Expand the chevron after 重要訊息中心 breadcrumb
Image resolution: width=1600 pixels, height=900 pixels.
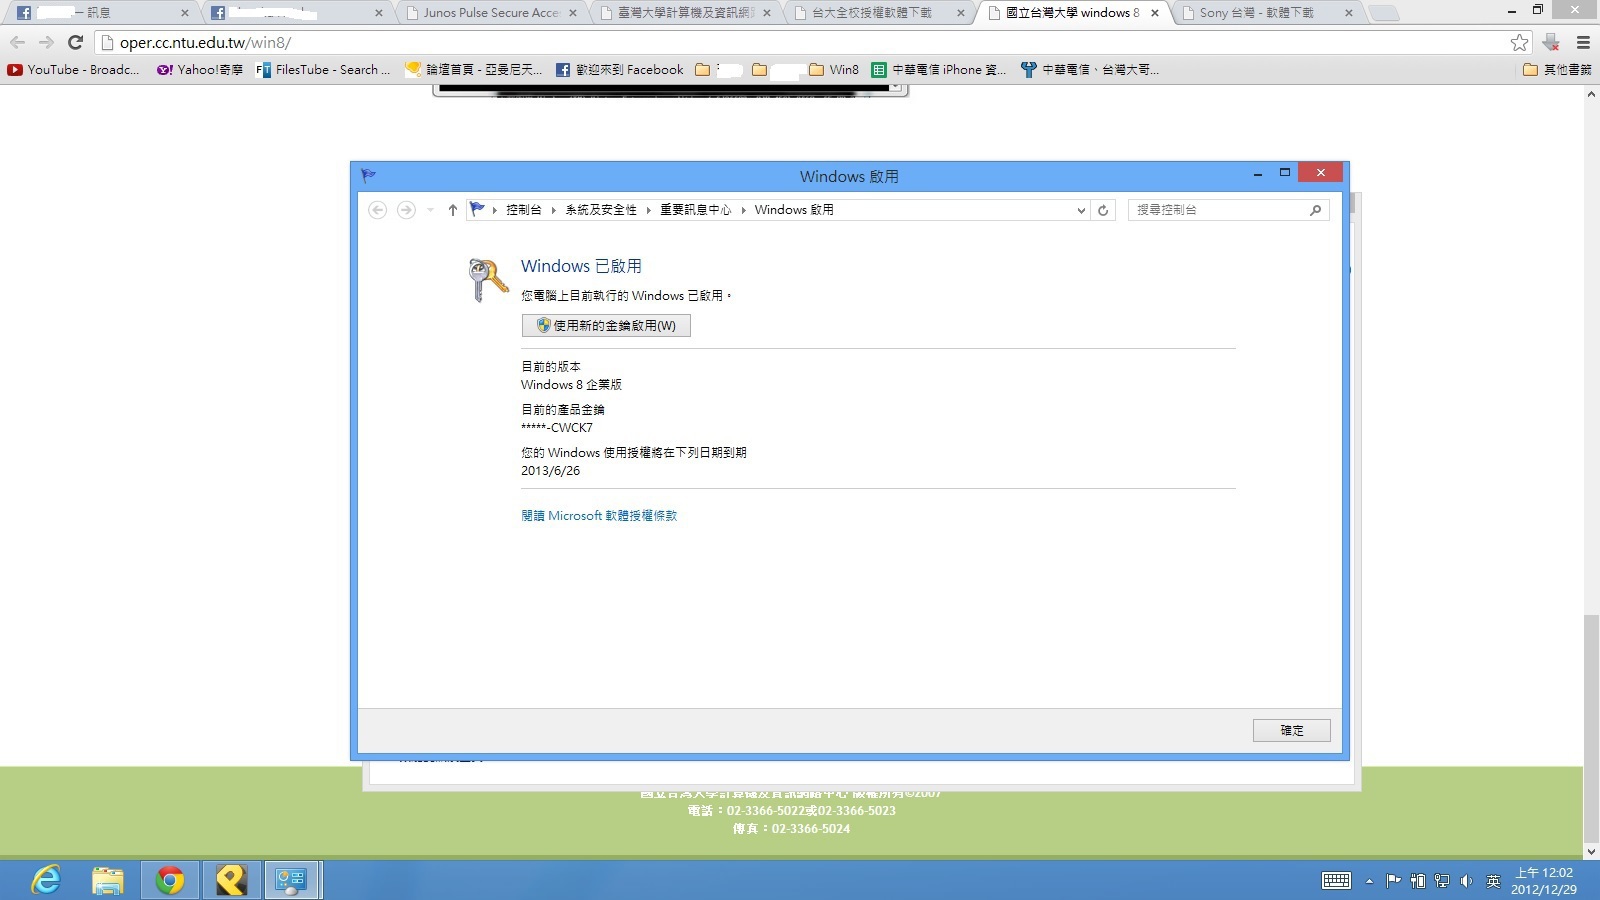(743, 210)
